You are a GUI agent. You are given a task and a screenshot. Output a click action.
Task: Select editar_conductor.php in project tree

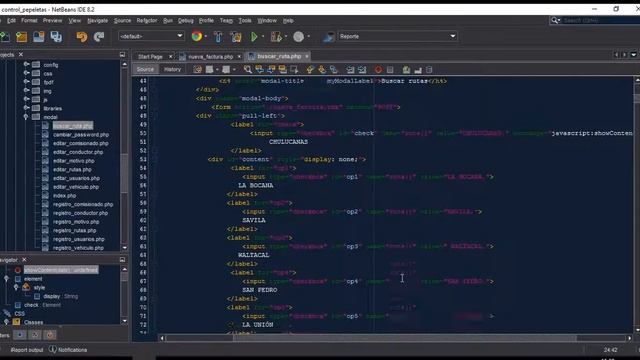78,152
